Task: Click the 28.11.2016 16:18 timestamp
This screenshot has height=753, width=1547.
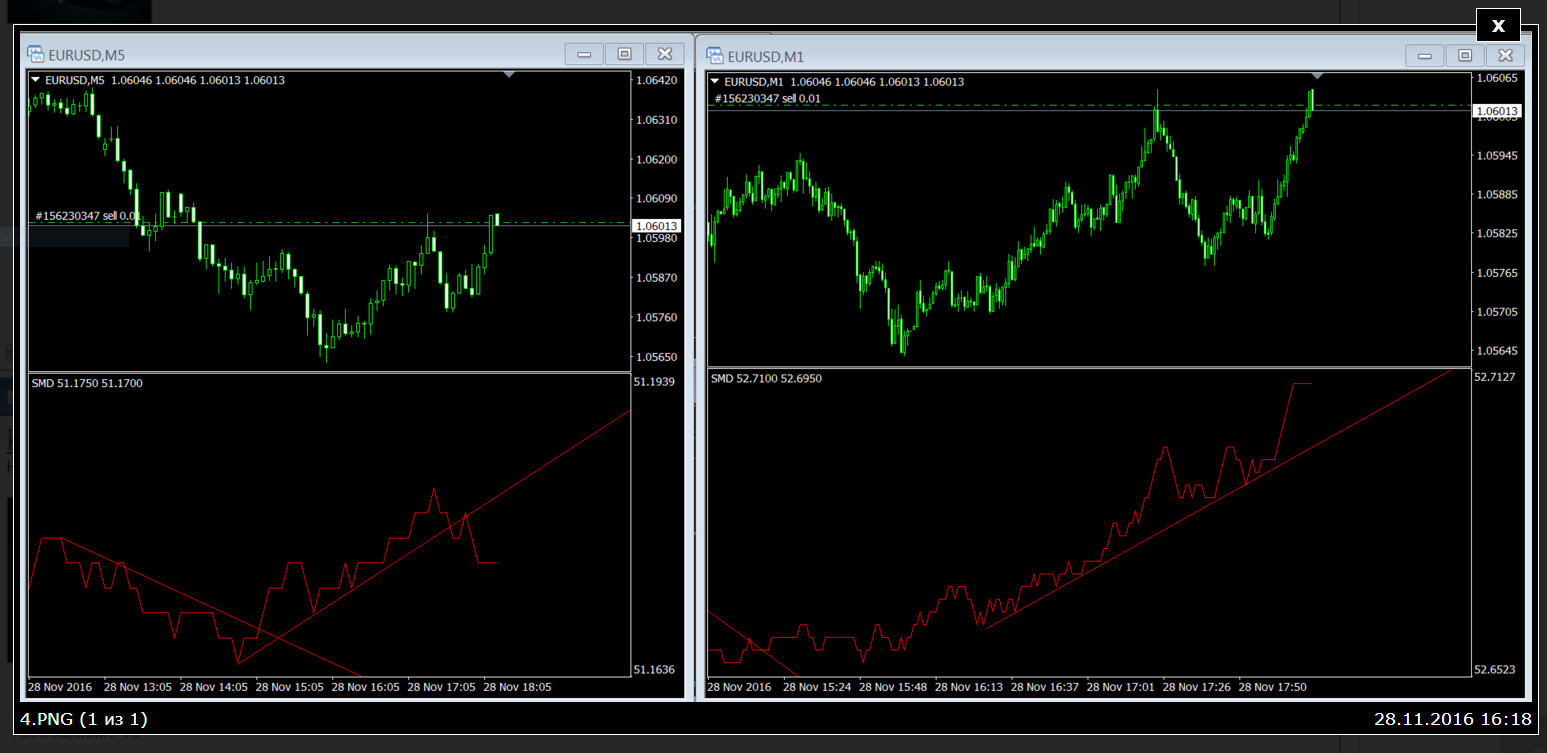Action: [1453, 719]
